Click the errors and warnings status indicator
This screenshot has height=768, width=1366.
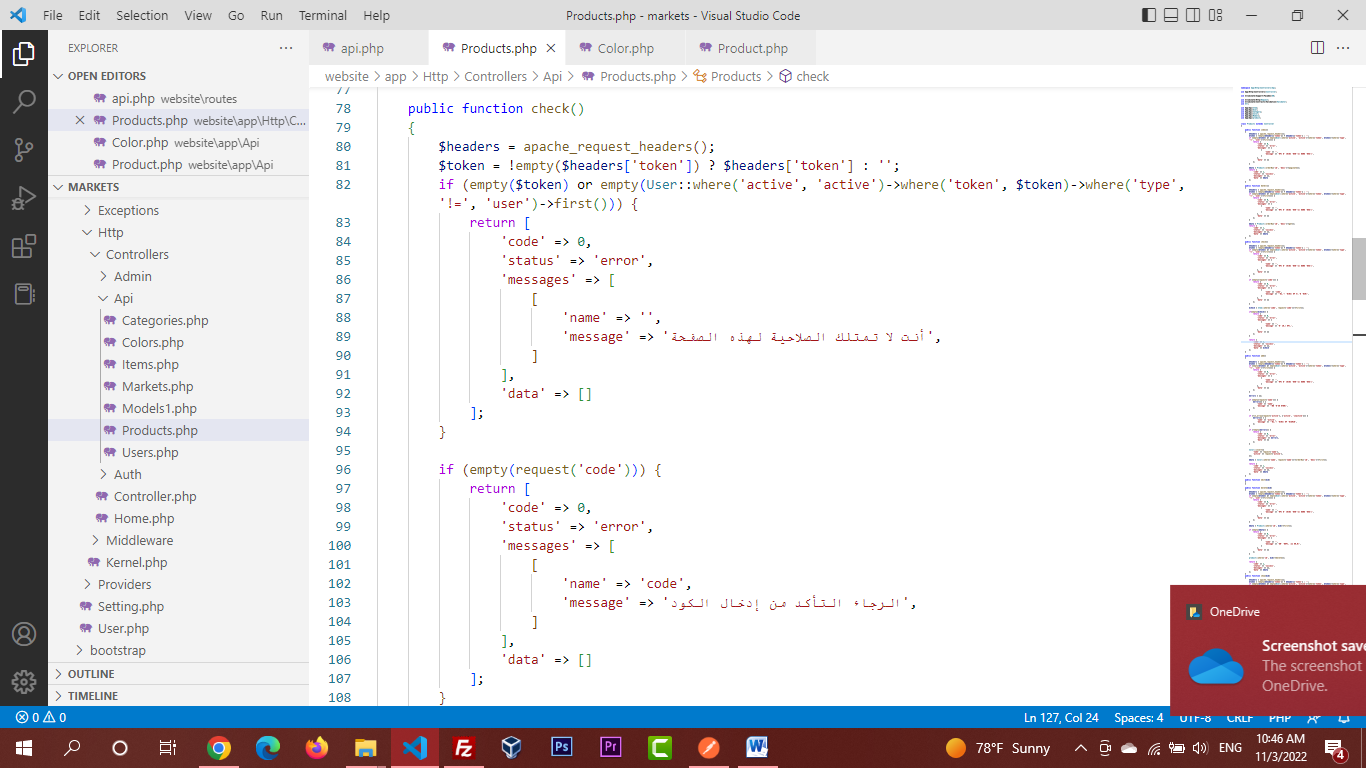[x=41, y=717]
